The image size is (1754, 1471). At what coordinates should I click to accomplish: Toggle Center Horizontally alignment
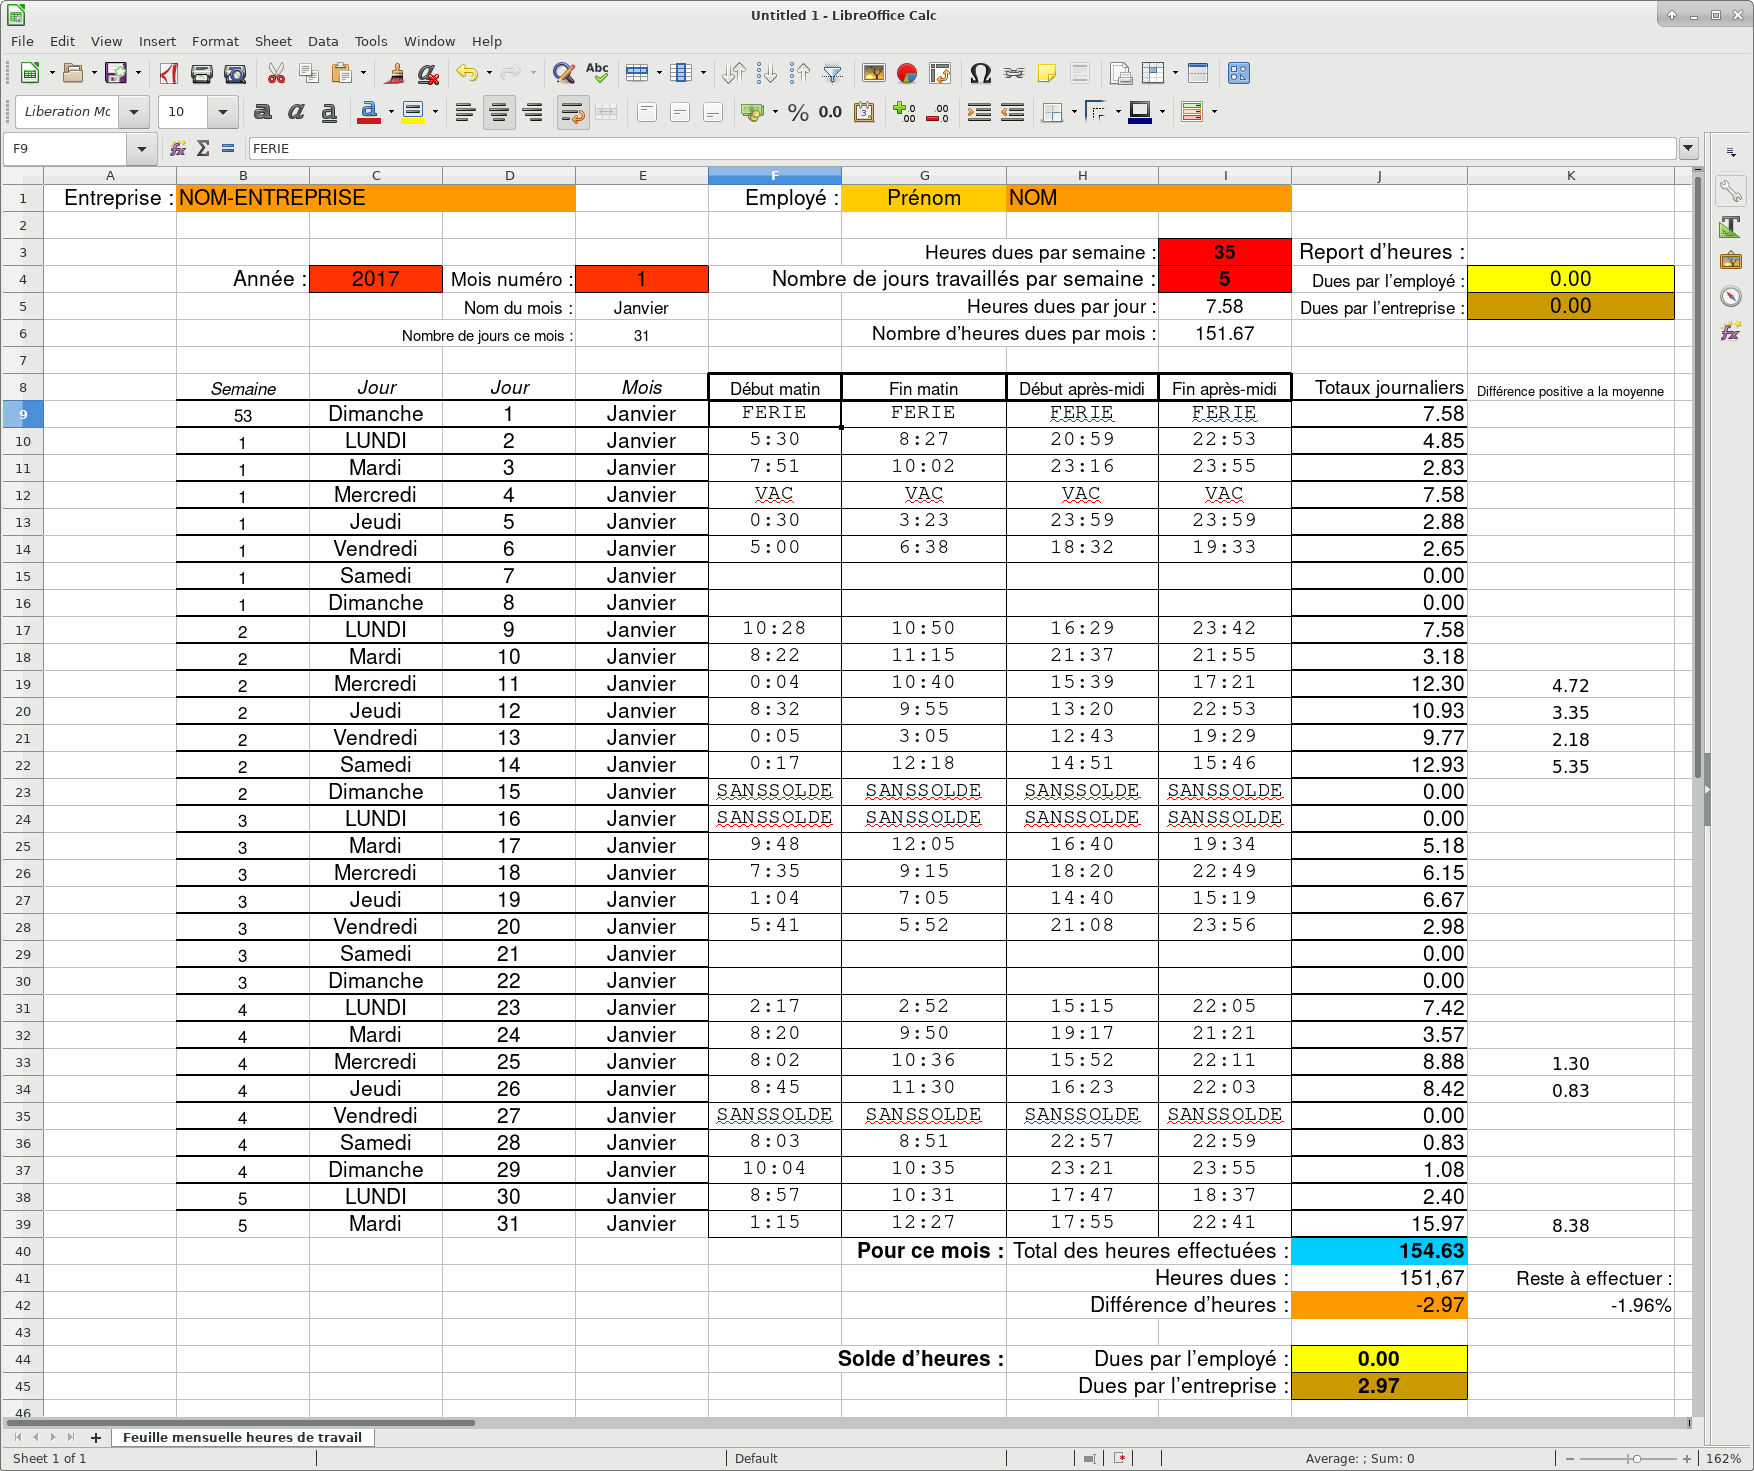coord(499,112)
